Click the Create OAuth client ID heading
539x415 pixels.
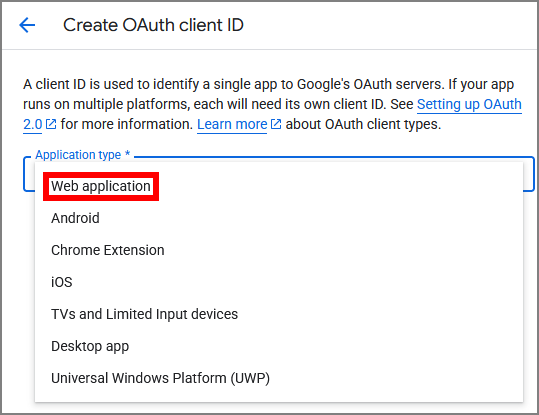click(x=153, y=25)
